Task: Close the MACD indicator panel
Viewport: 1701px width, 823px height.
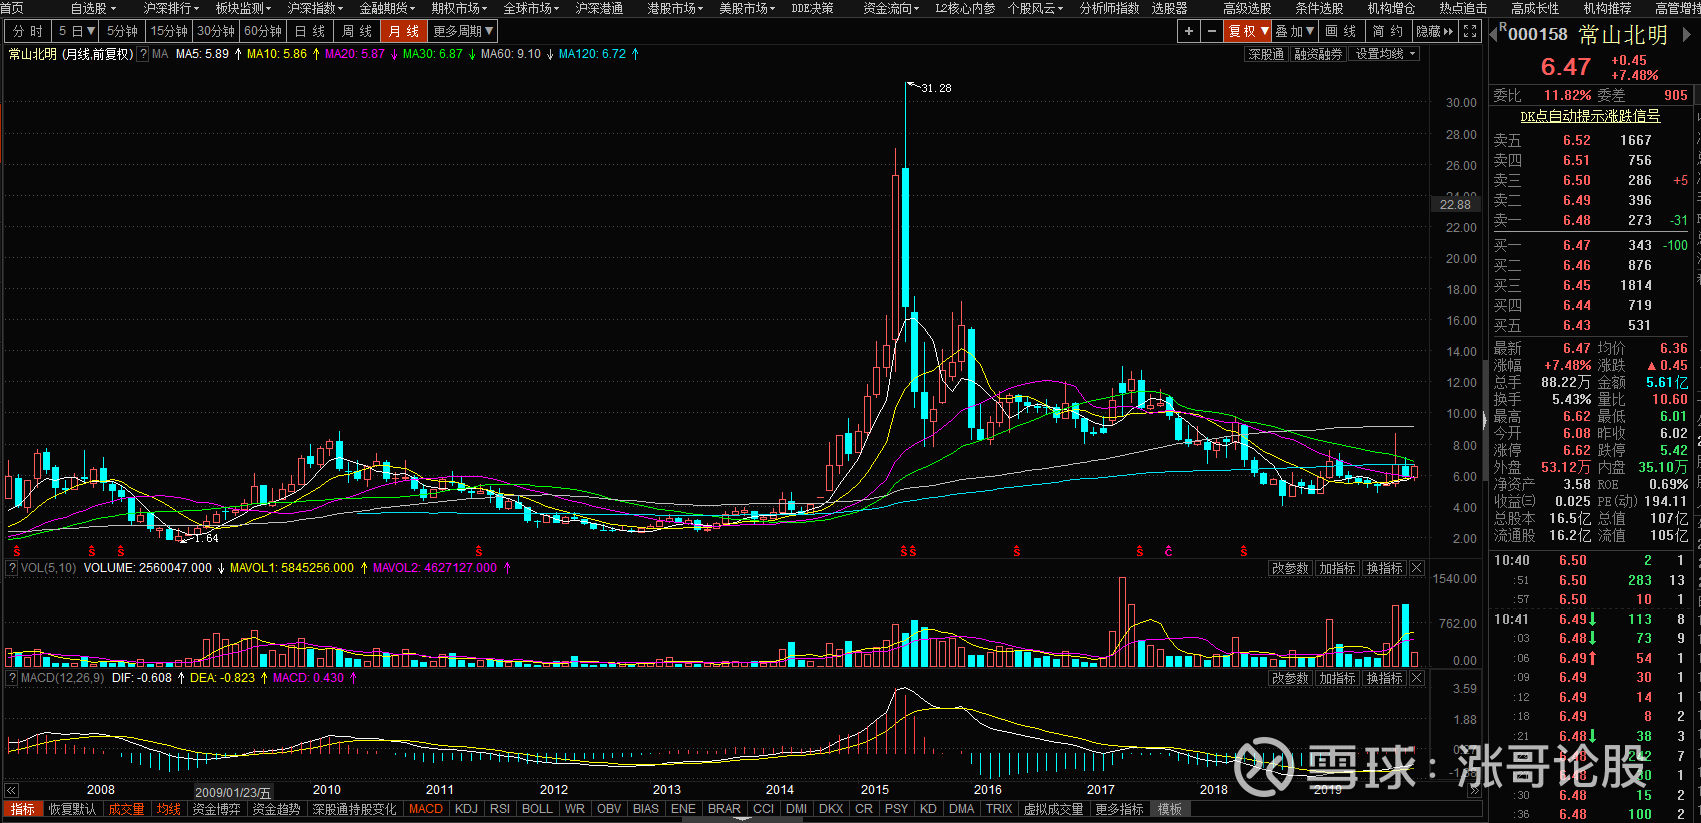Action: (1416, 678)
